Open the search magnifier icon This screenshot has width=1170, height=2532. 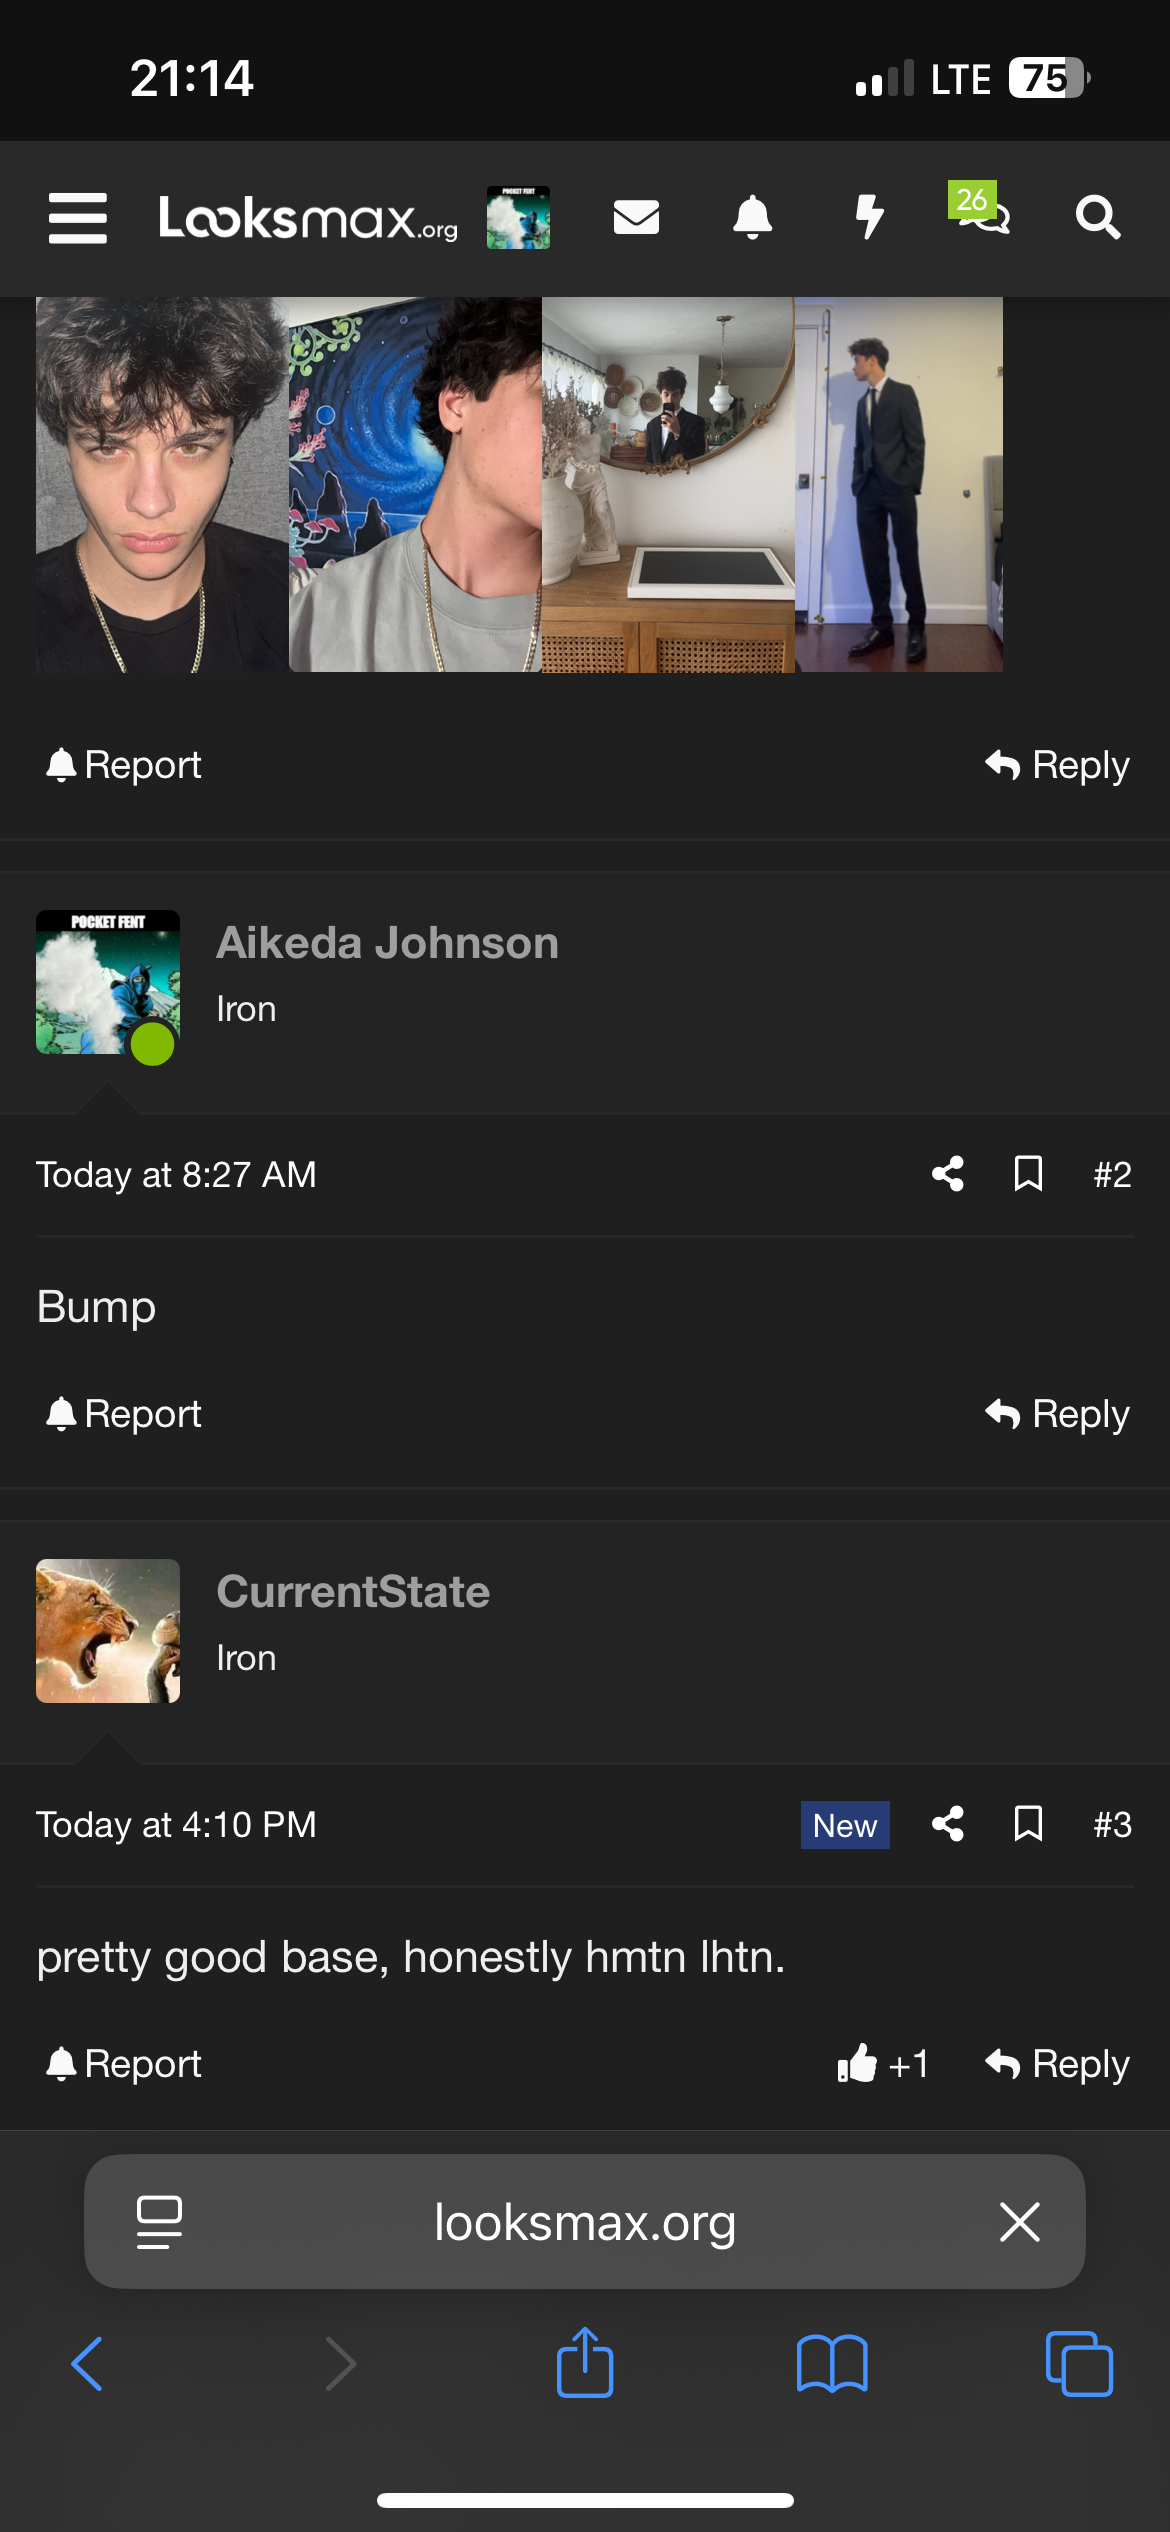click(1097, 217)
